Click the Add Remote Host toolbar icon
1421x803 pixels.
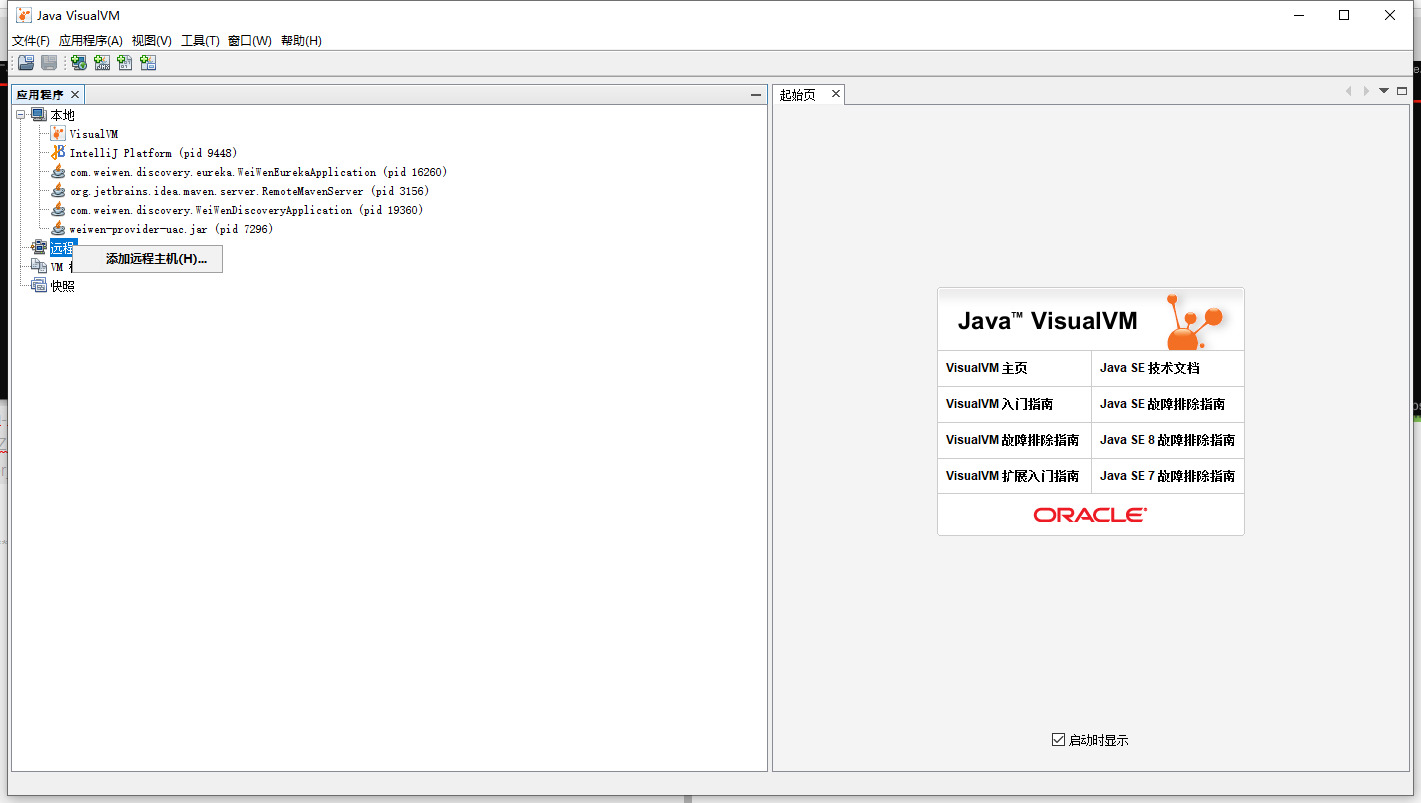tap(78, 63)
